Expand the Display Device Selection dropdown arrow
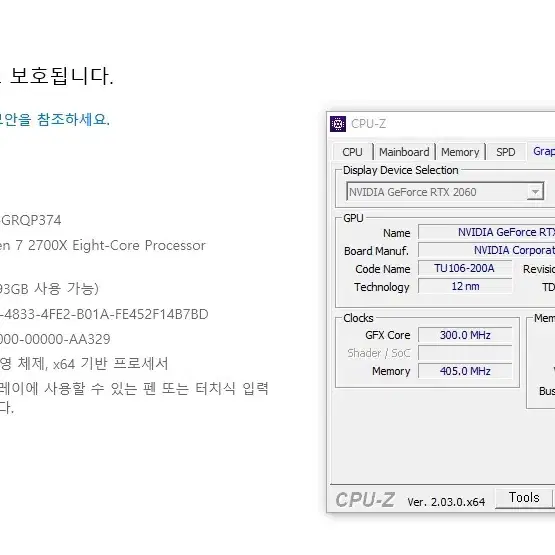555x555 pixels. click(535, 192)
